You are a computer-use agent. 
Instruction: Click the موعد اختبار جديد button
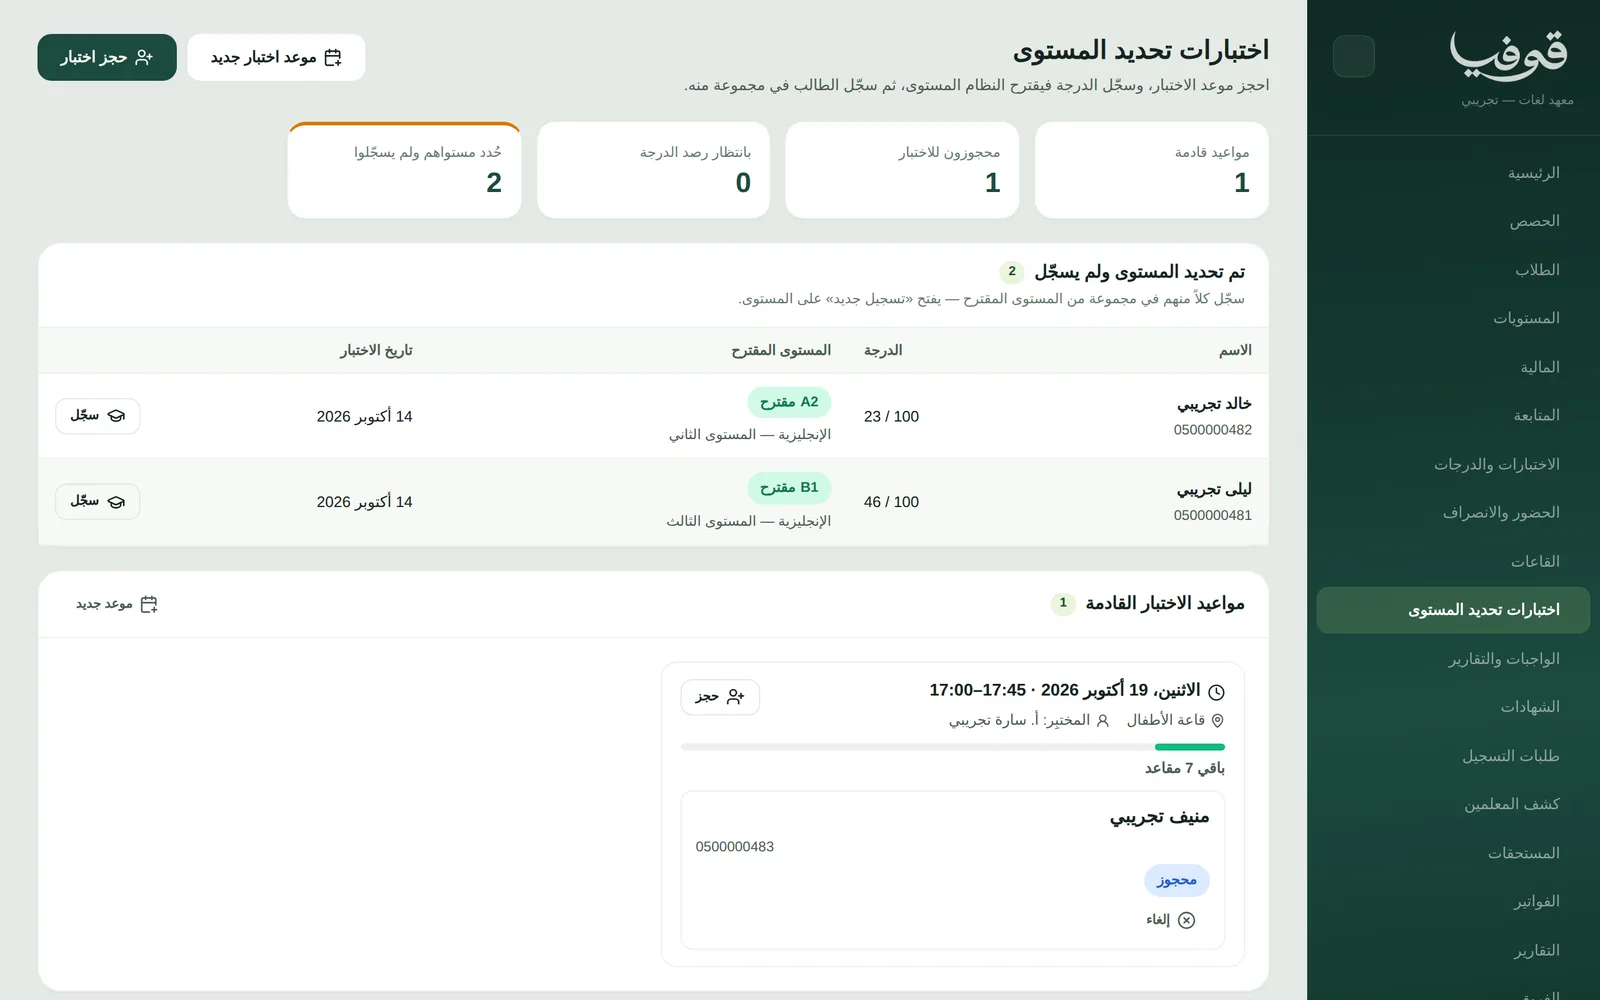(276, 57)
